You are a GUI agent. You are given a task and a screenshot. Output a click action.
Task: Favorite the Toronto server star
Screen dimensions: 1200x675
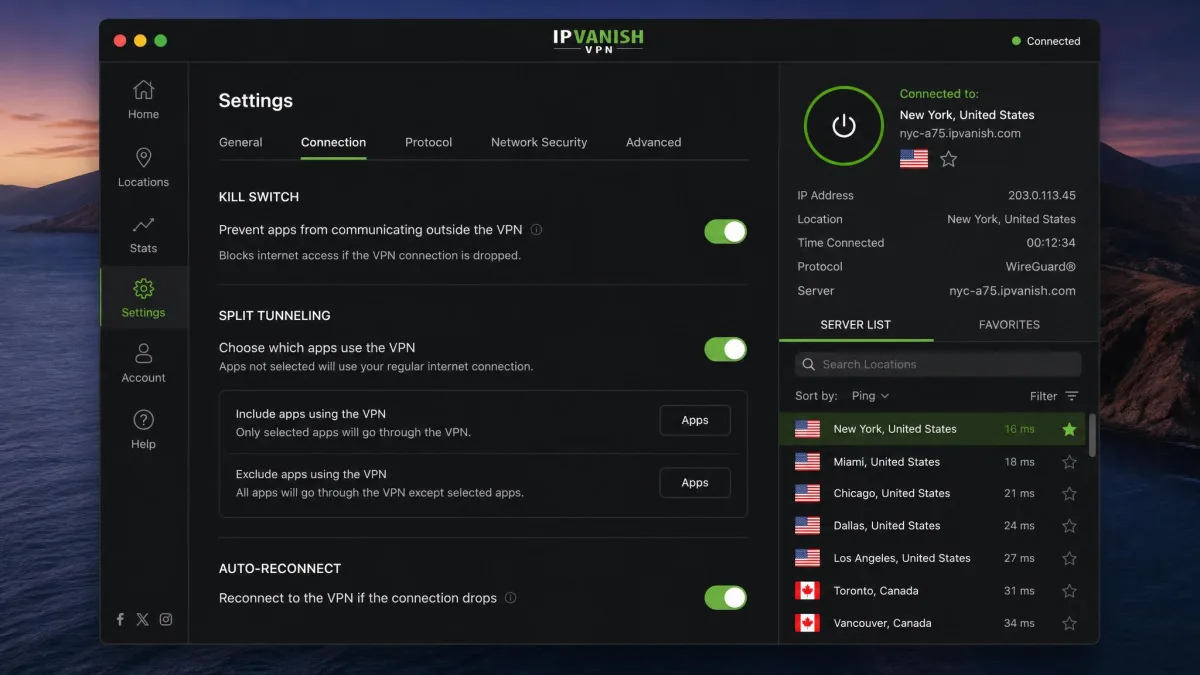click(x=1069, y=591)
